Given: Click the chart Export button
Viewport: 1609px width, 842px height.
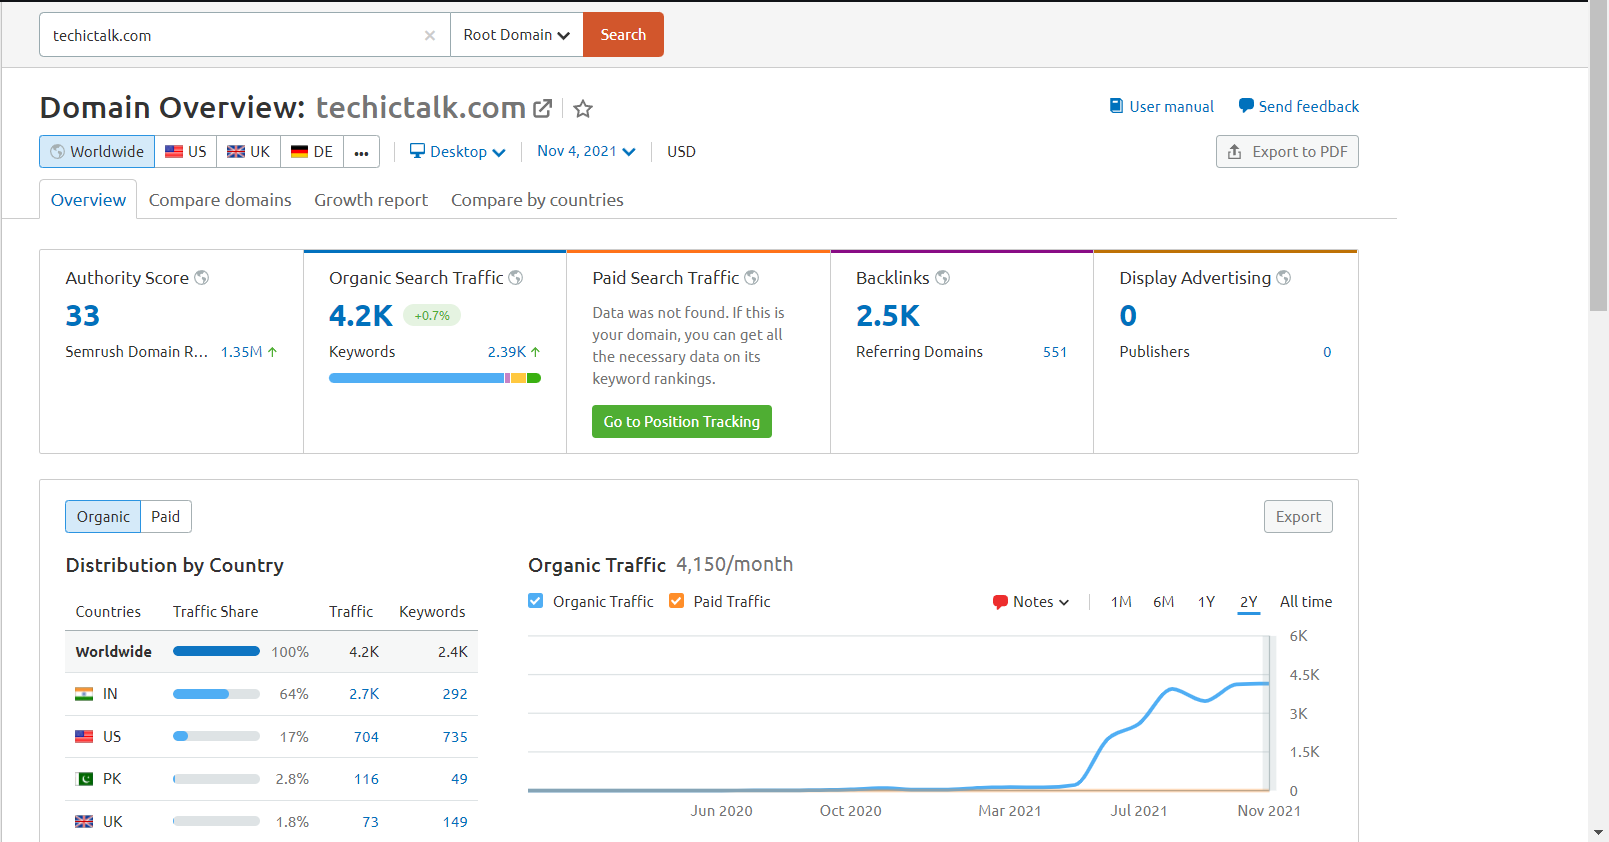Looking at the screenshot, I should pyautogui.click(x=1298, y=517).
